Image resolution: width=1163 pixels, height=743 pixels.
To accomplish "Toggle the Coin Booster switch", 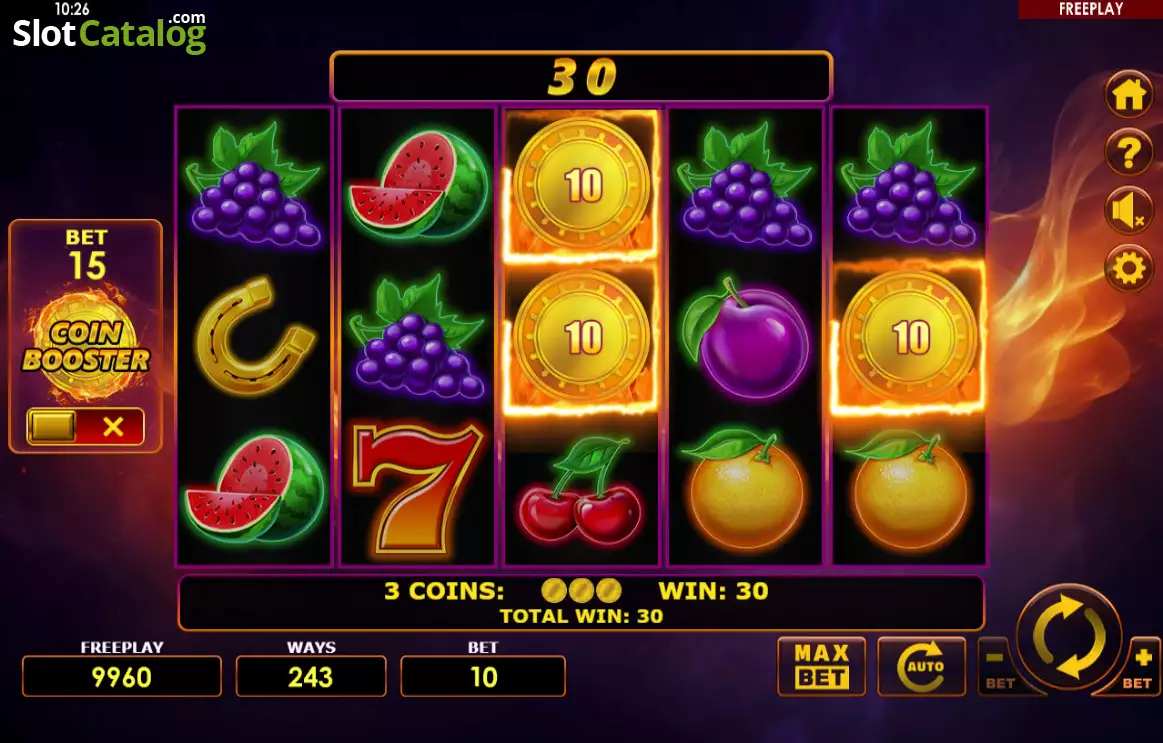I will [86, 426].
